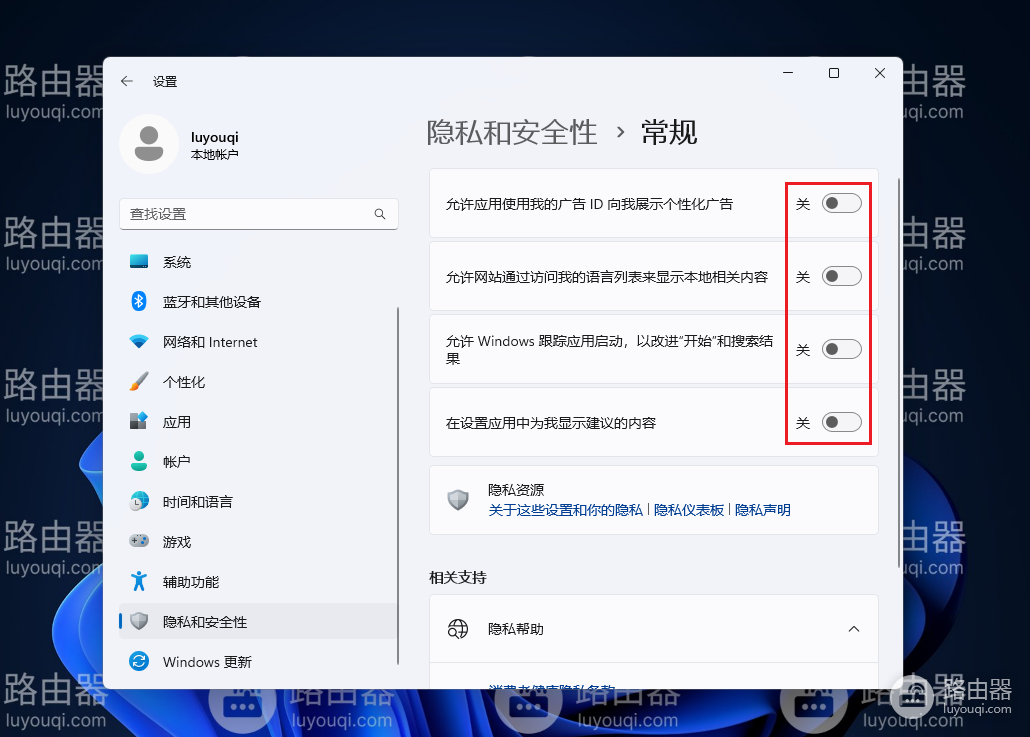Toggle suggested content in Settings app switch
Screen dimensions: 1030x737
pos(841,422)
